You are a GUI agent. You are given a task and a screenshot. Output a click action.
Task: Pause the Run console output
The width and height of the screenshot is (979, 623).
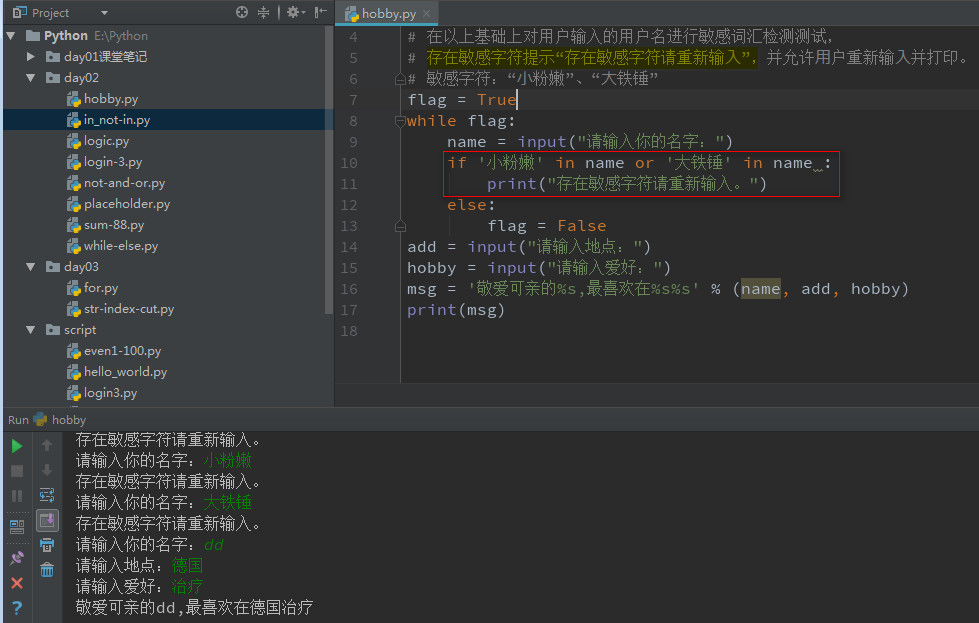point(17,496)
